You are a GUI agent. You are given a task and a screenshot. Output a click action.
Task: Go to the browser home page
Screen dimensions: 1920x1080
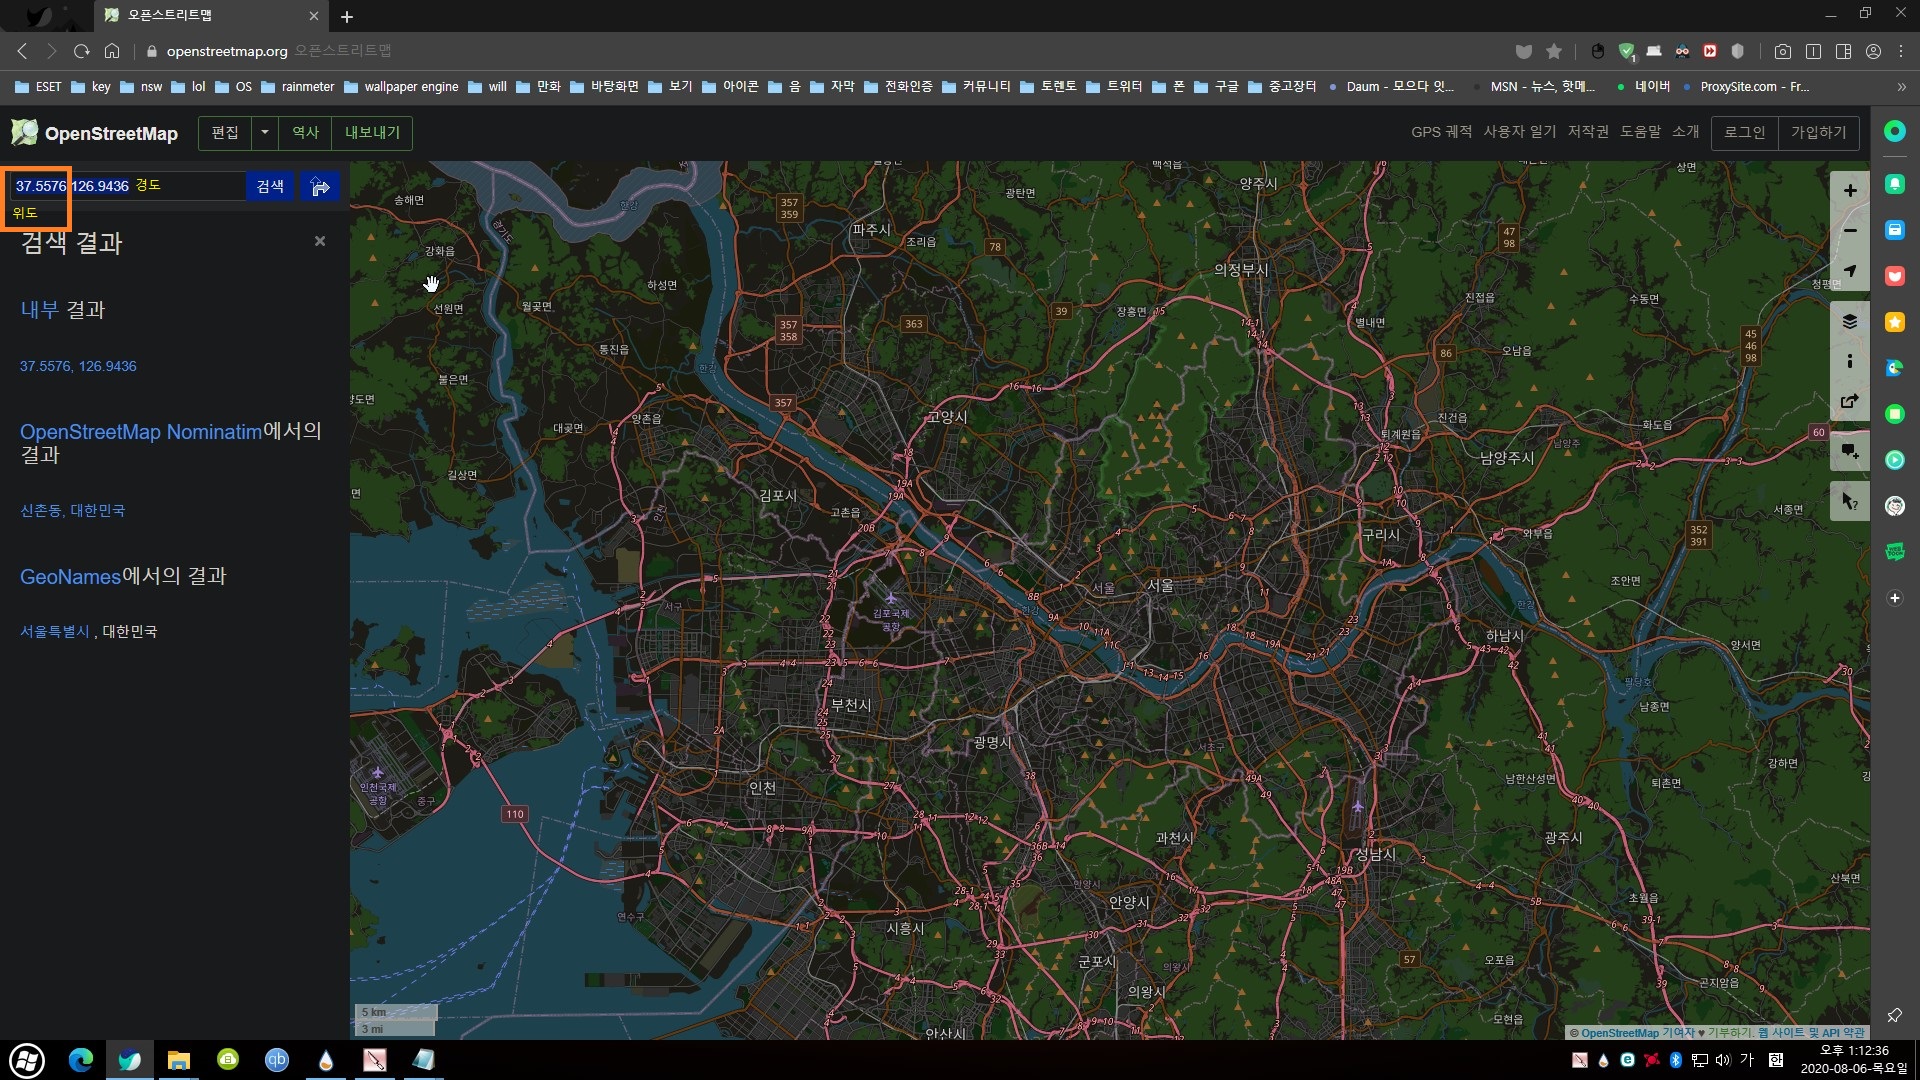tap(112, 51)
